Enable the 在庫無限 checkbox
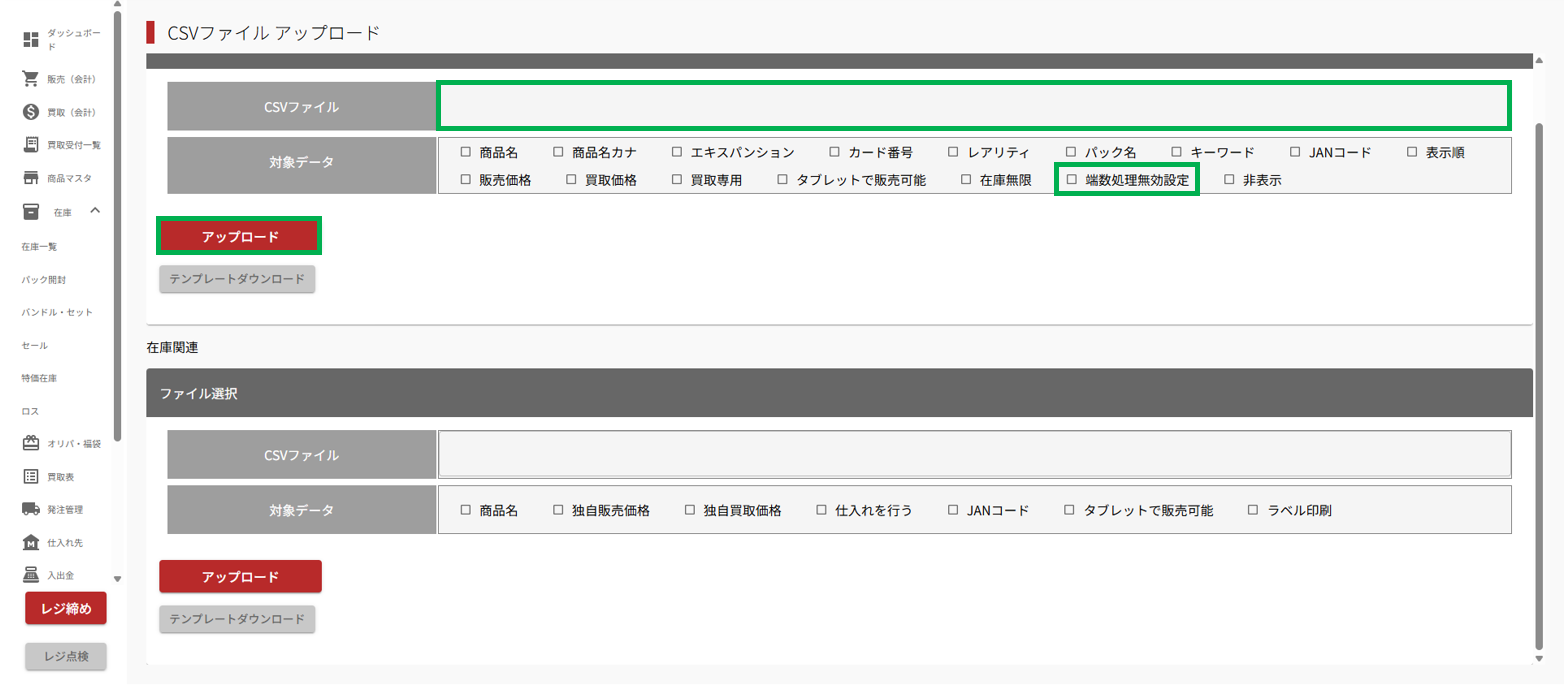This screenshot has width=1566, height=687. point(966,181)
